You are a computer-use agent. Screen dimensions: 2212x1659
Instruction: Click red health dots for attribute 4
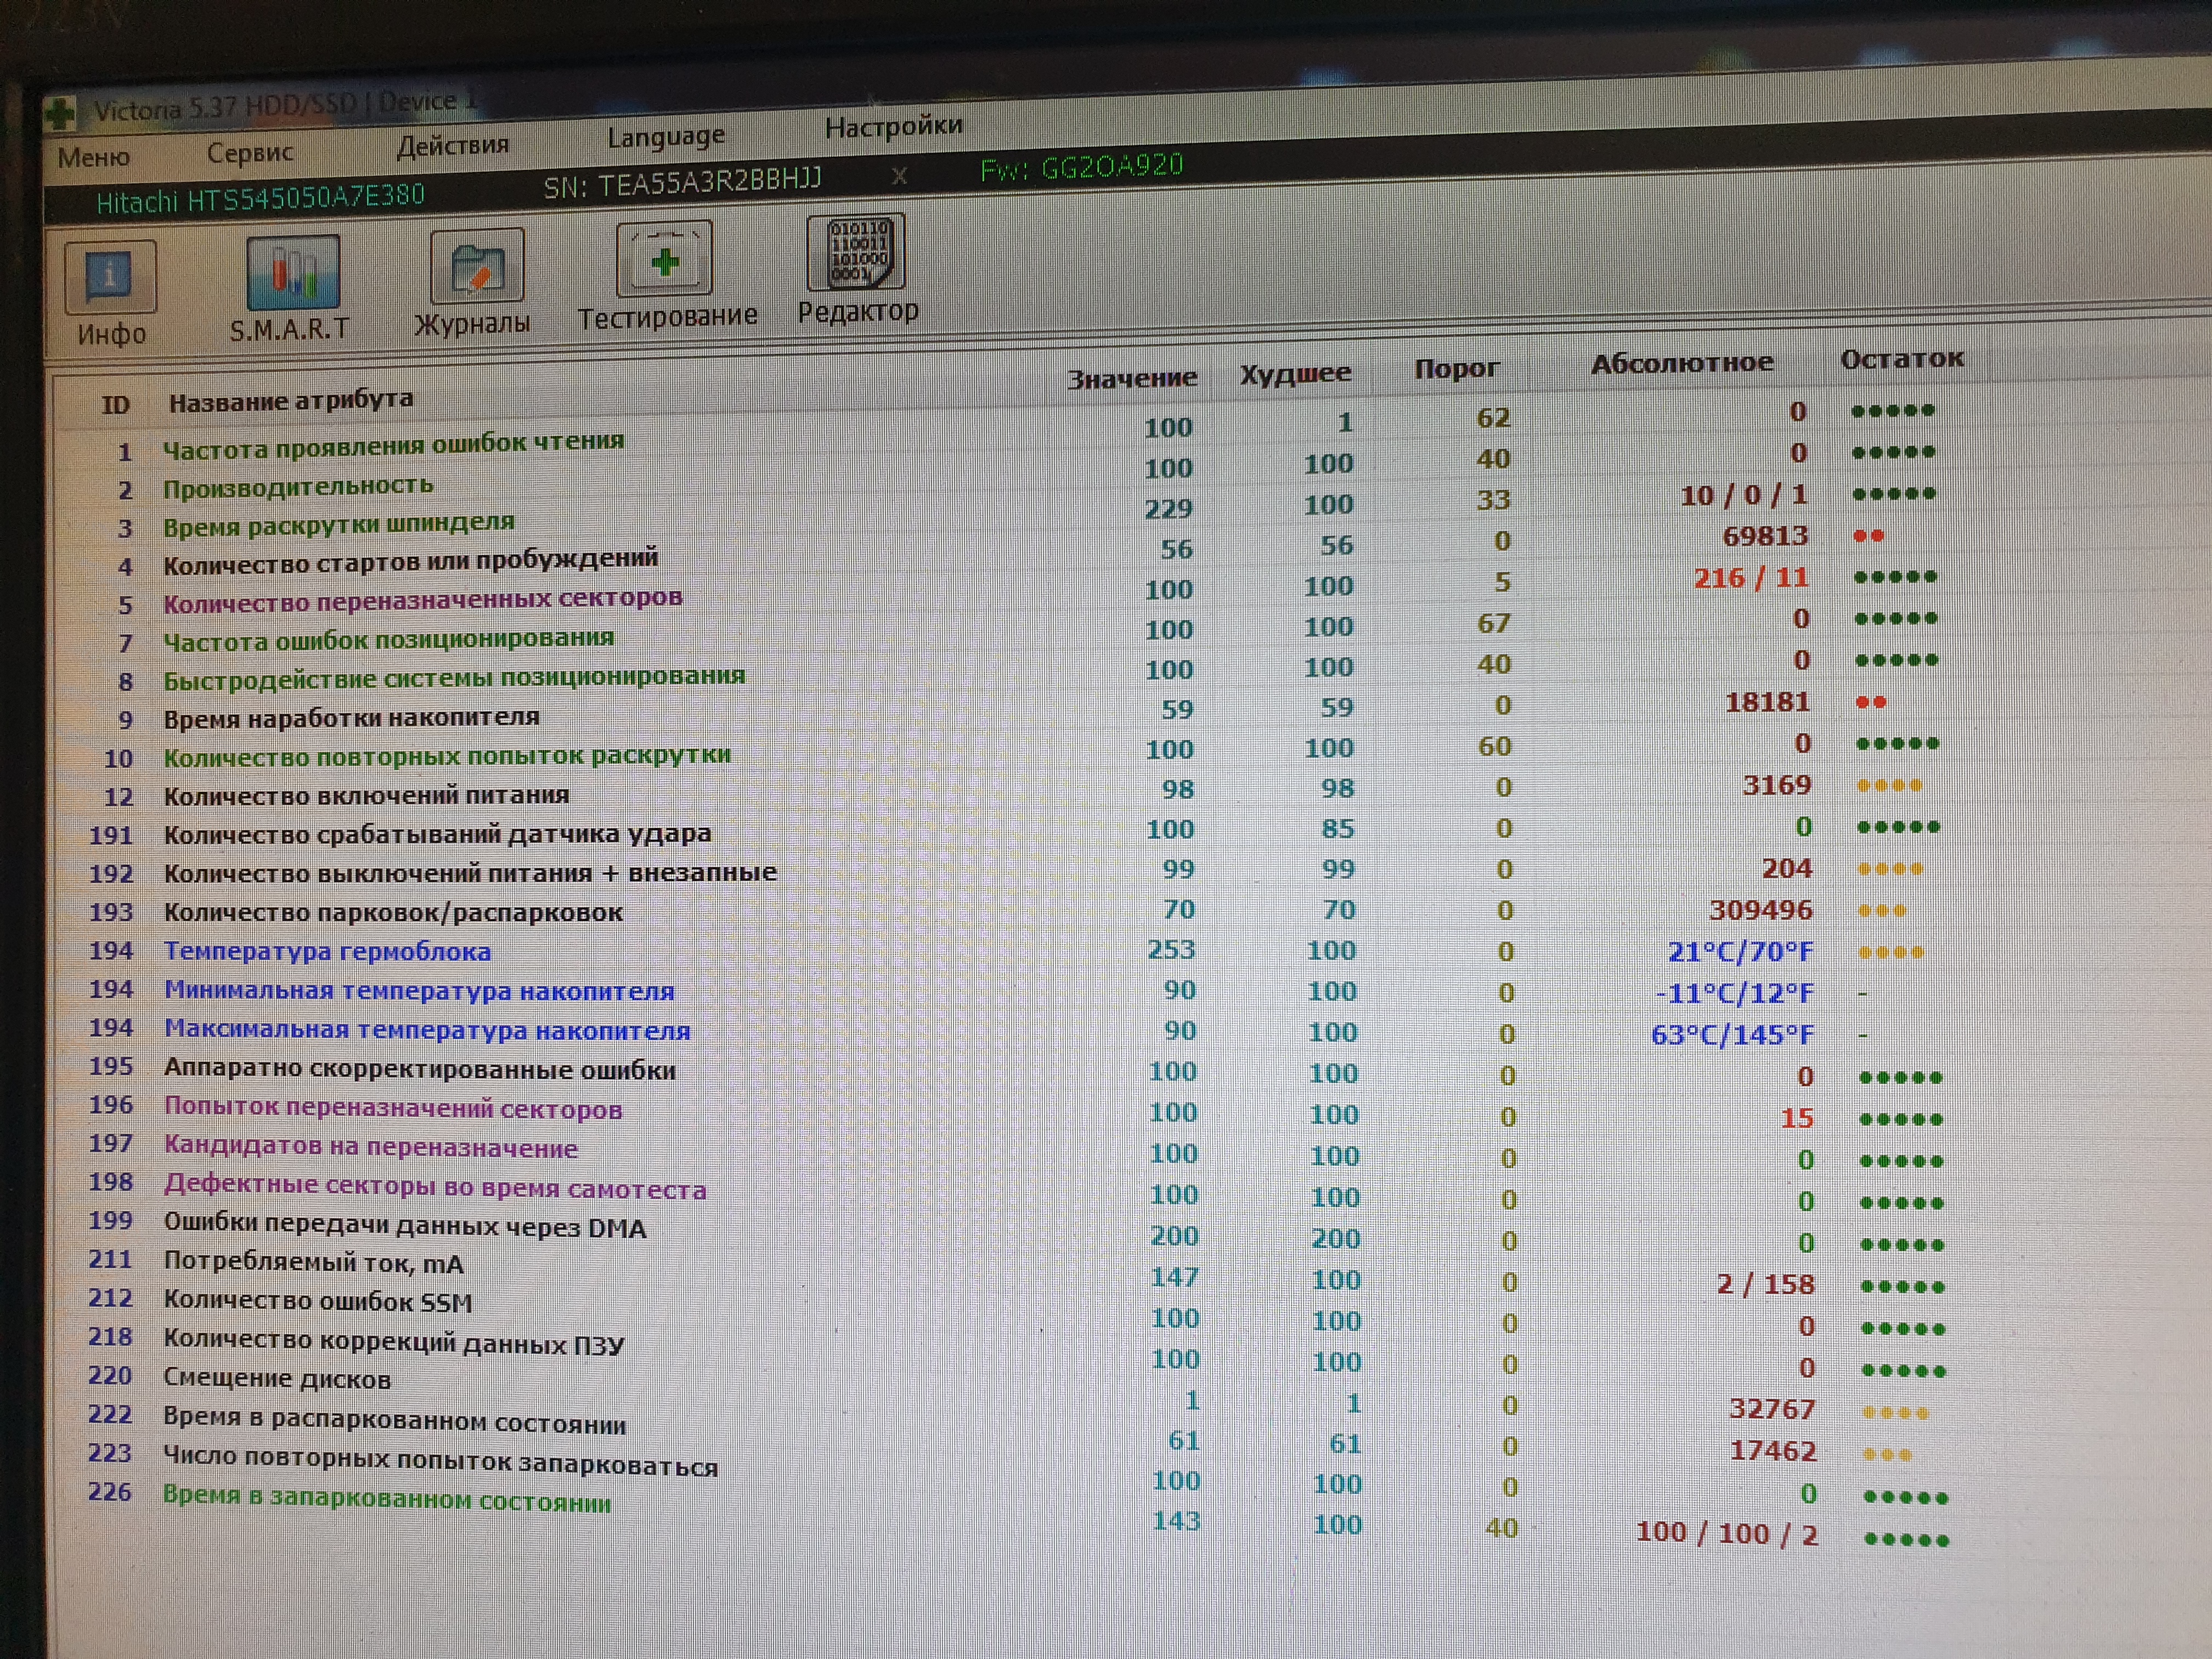click(1868, 536)
